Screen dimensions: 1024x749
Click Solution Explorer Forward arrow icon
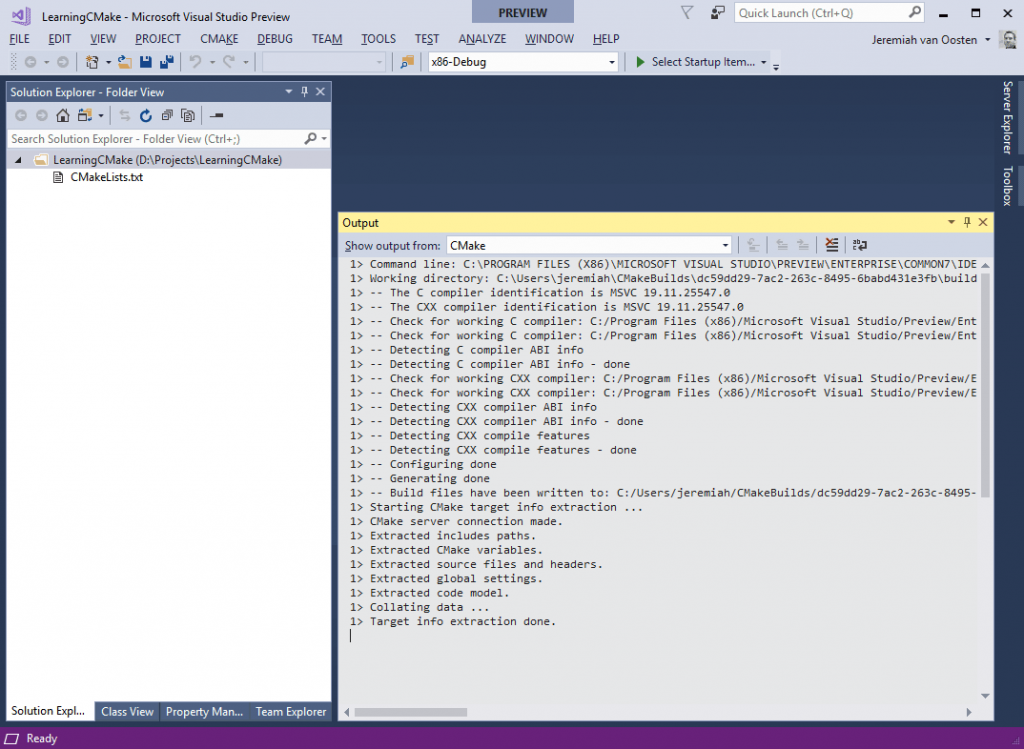(x=42, y=116)
